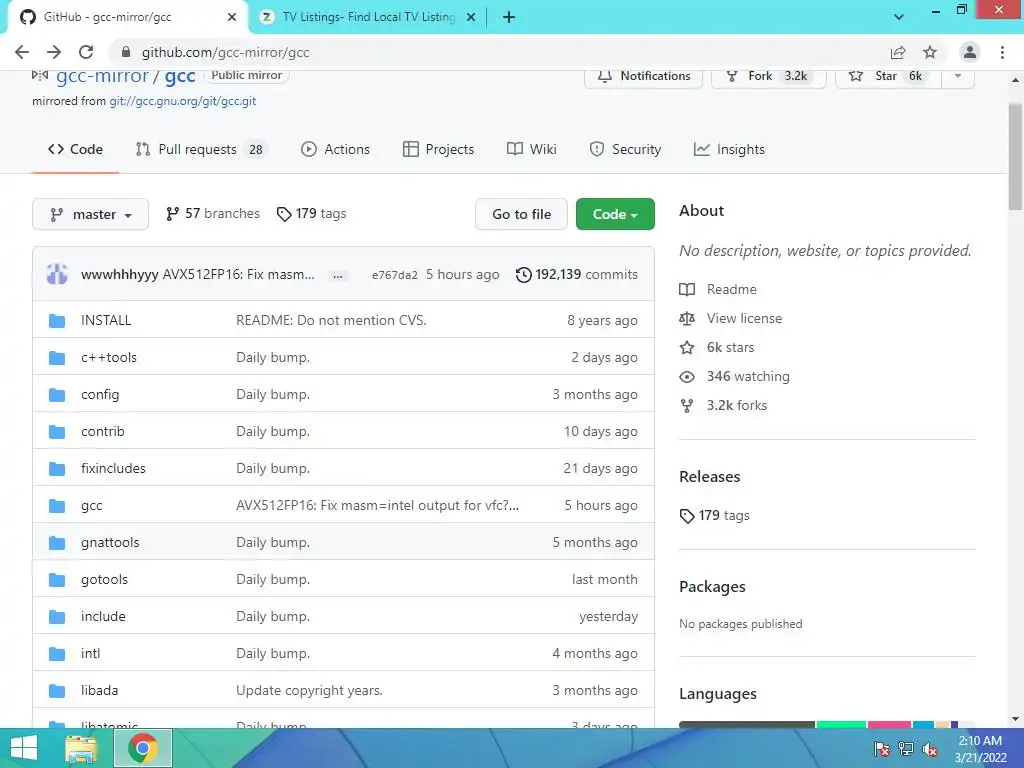Open the config folder
The image size is (1024, 768).
click(100, 394)
